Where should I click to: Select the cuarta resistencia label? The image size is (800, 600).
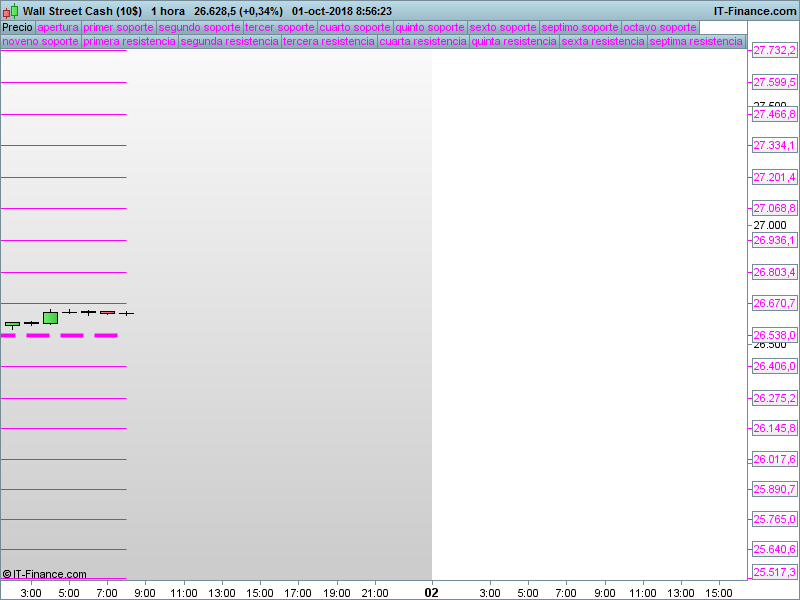click(423, 41)
